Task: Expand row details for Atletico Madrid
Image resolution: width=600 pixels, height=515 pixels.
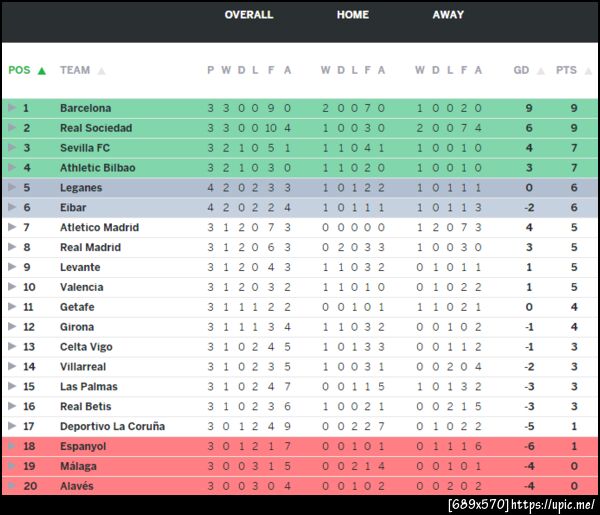Action: pos(12,227)
